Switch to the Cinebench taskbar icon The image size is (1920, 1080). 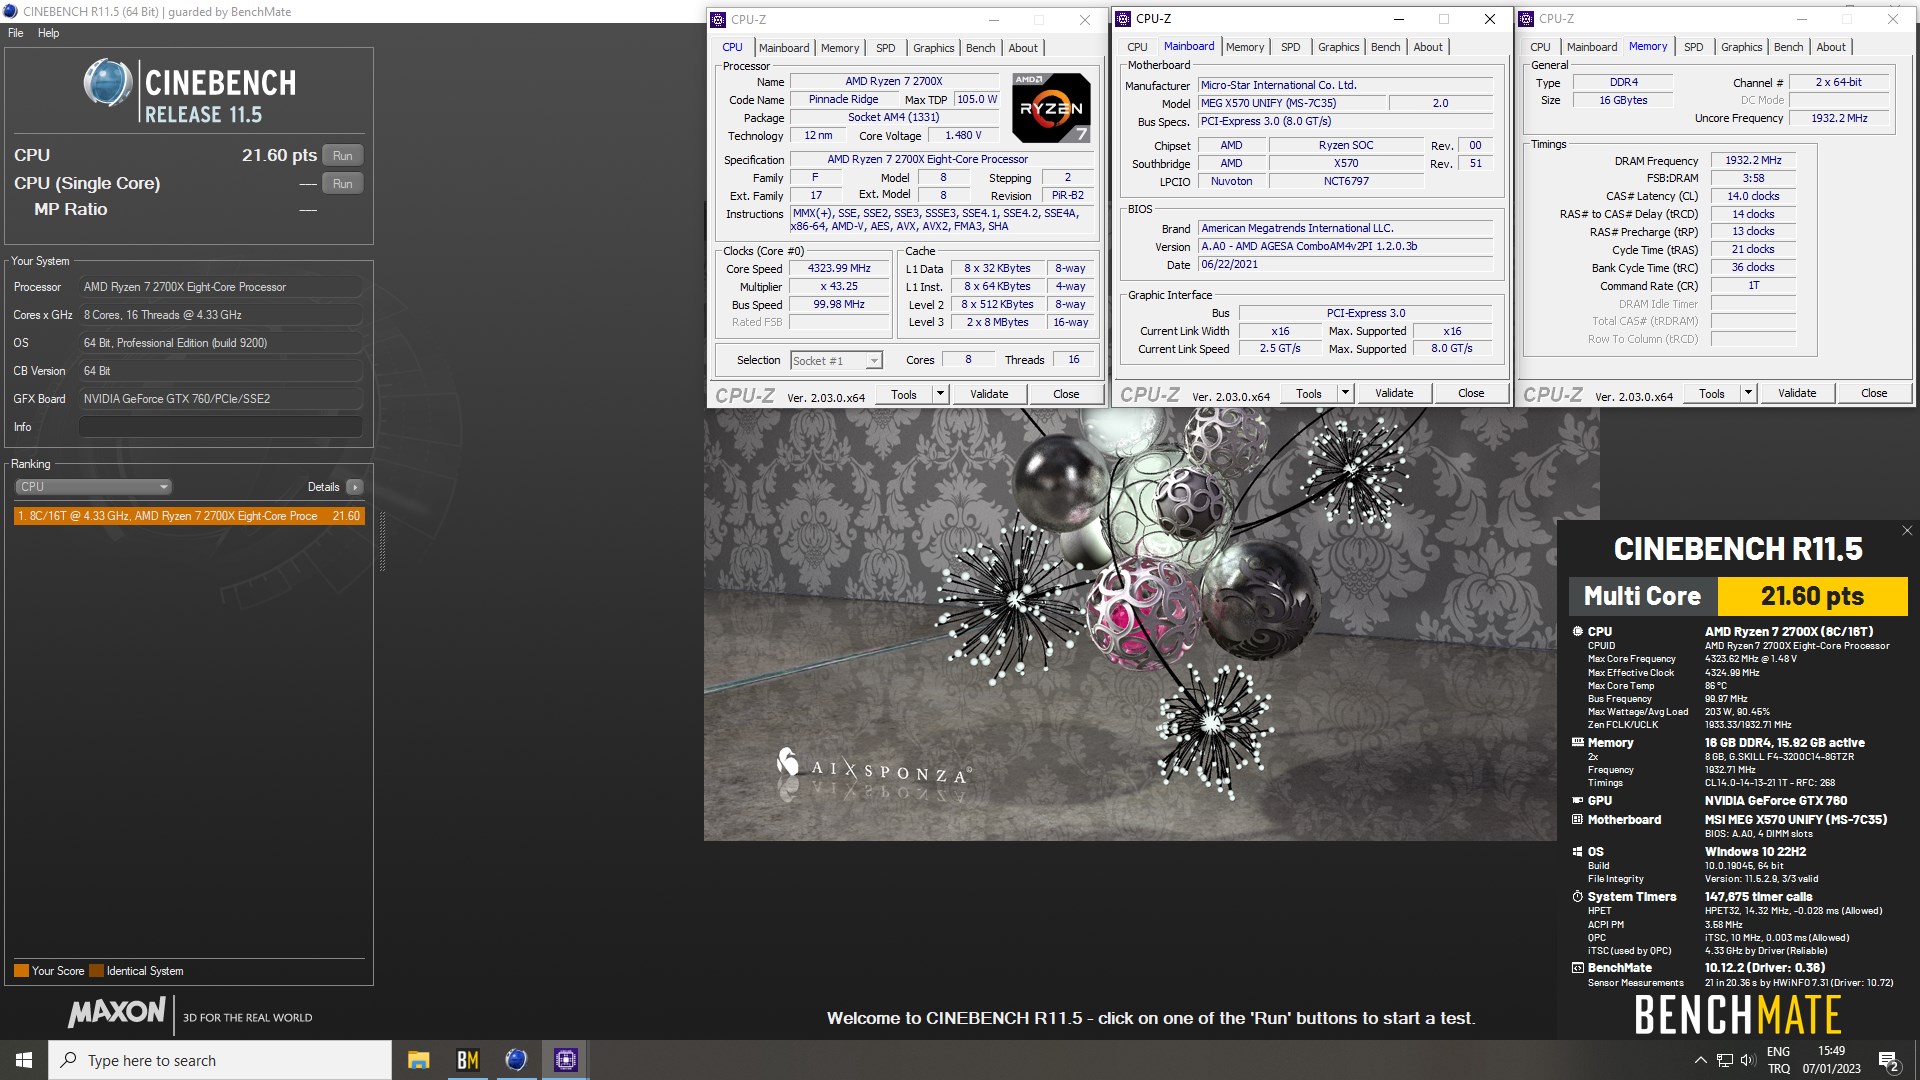516,1060
